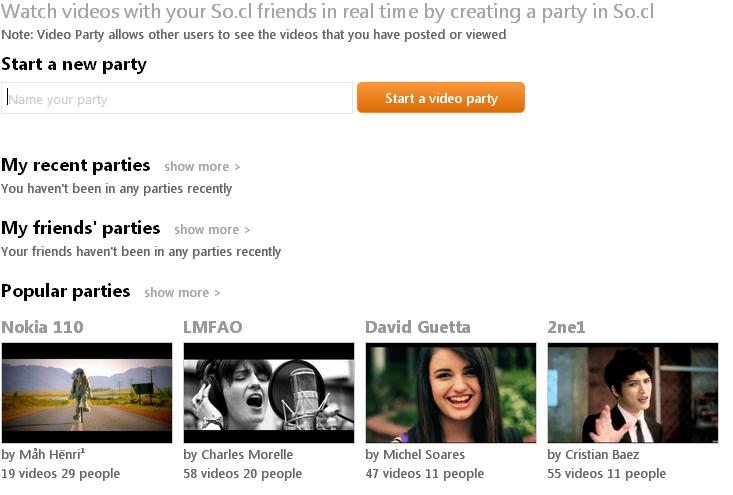This screenshot has width=733, height=495.
Task: Open the 2ne1 party title
Action: 566,327
